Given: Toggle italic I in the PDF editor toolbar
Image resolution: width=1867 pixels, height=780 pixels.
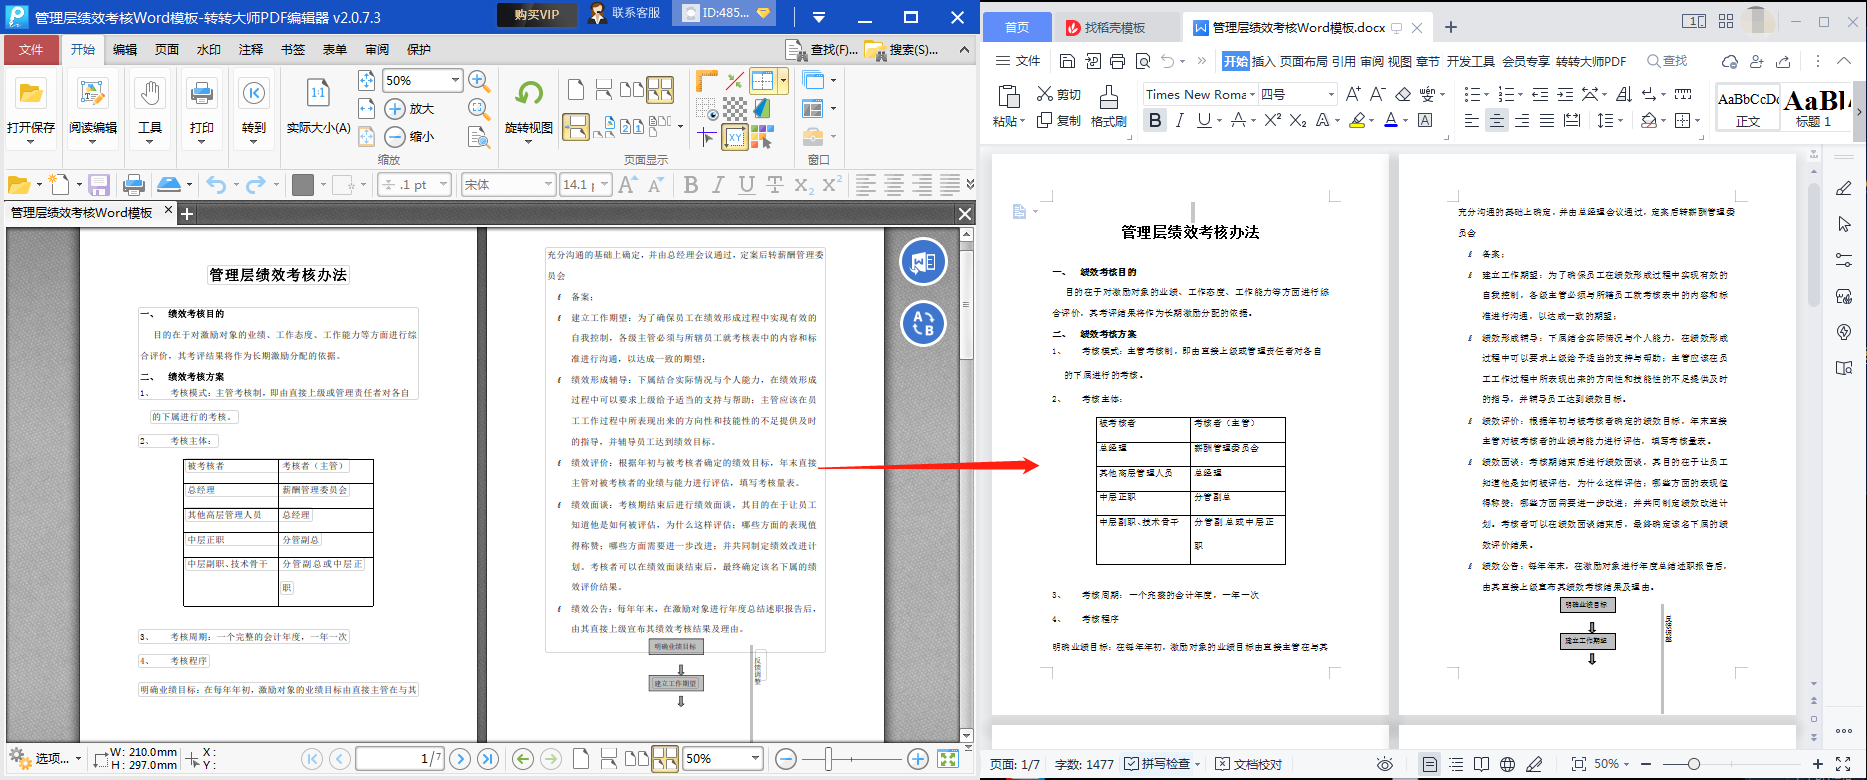Looking at the screenshot, I should click(x=718, y=184).
